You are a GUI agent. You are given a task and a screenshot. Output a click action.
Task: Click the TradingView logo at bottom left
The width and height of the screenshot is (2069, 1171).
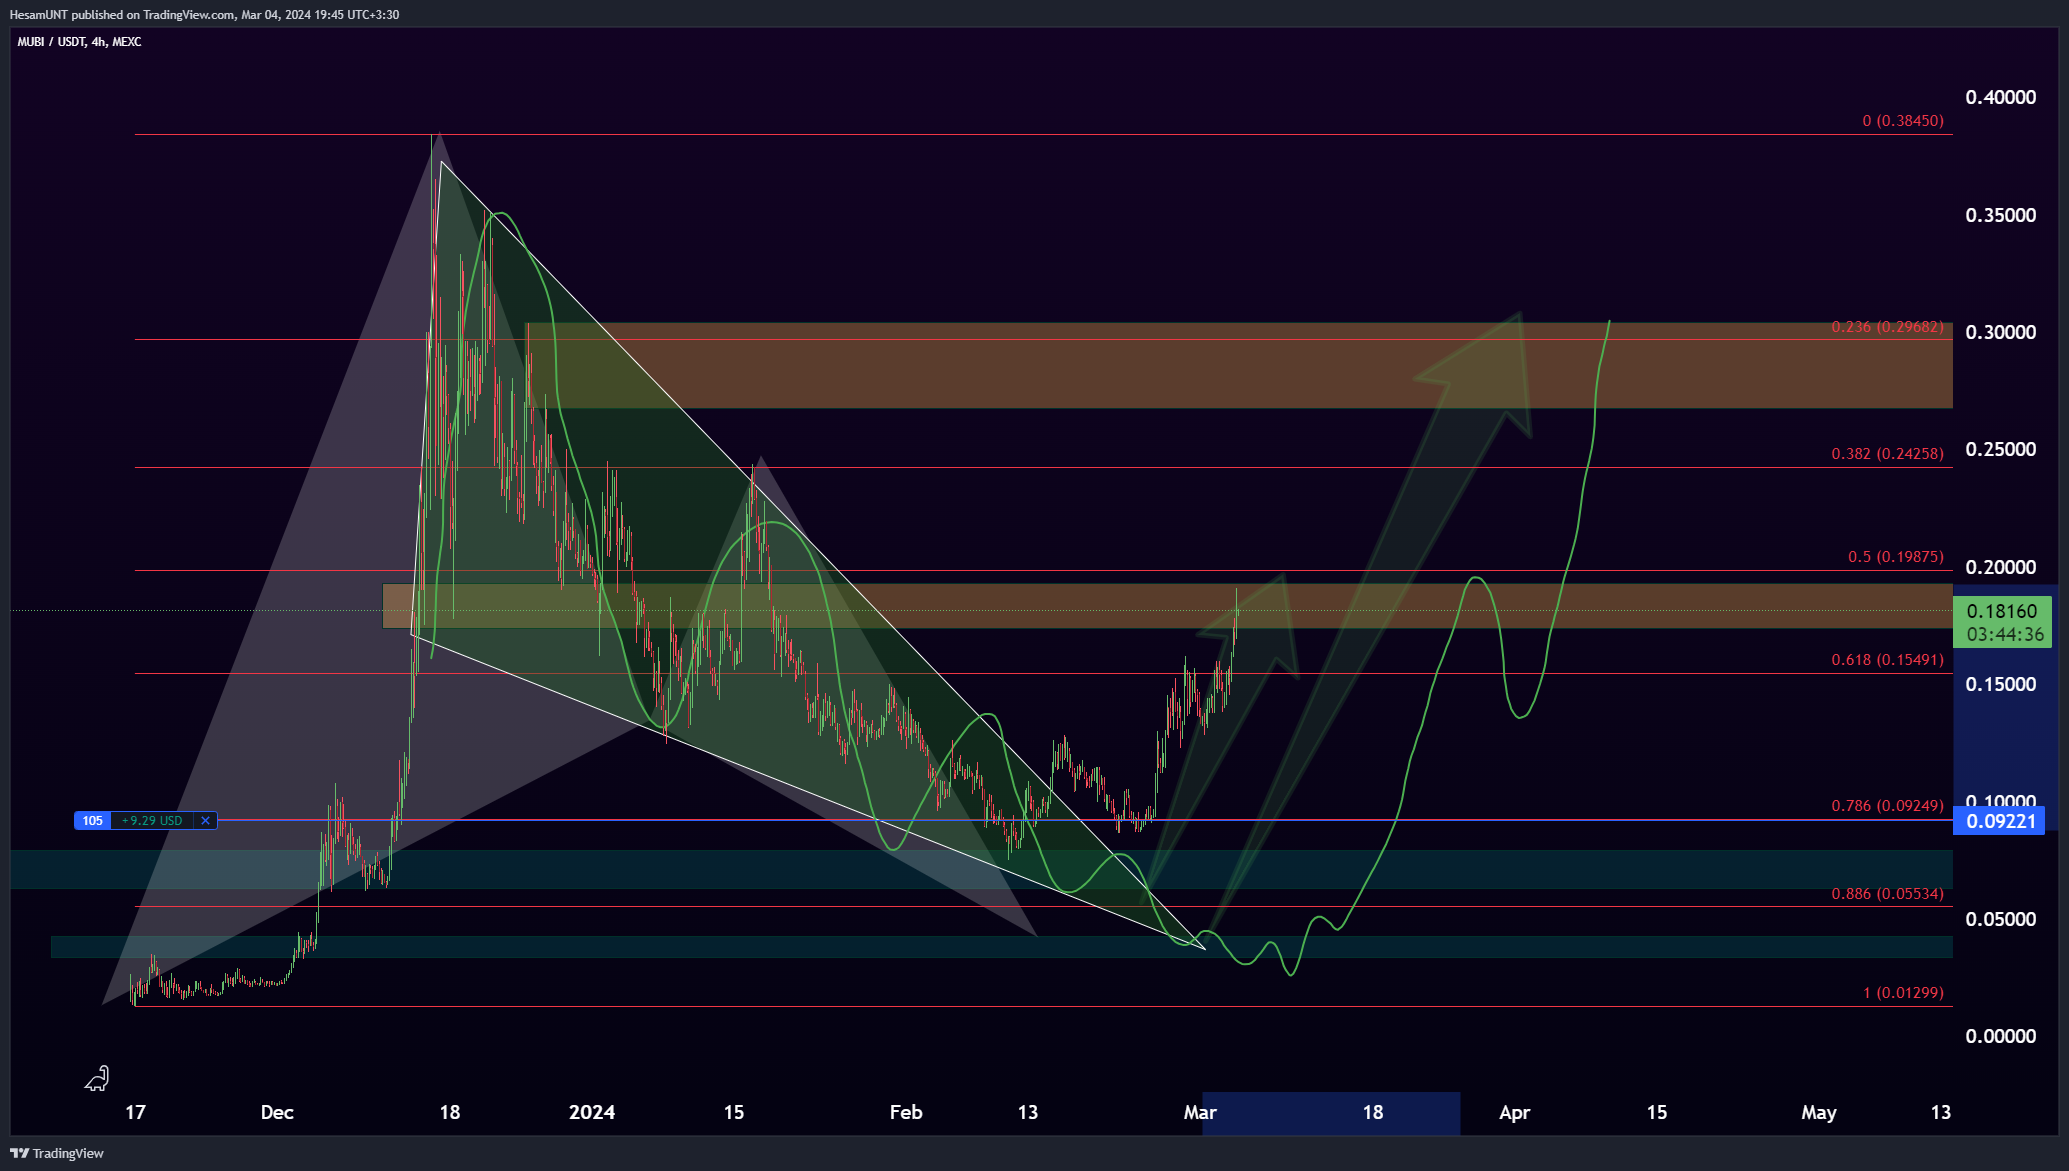[x=57, y=1153]
